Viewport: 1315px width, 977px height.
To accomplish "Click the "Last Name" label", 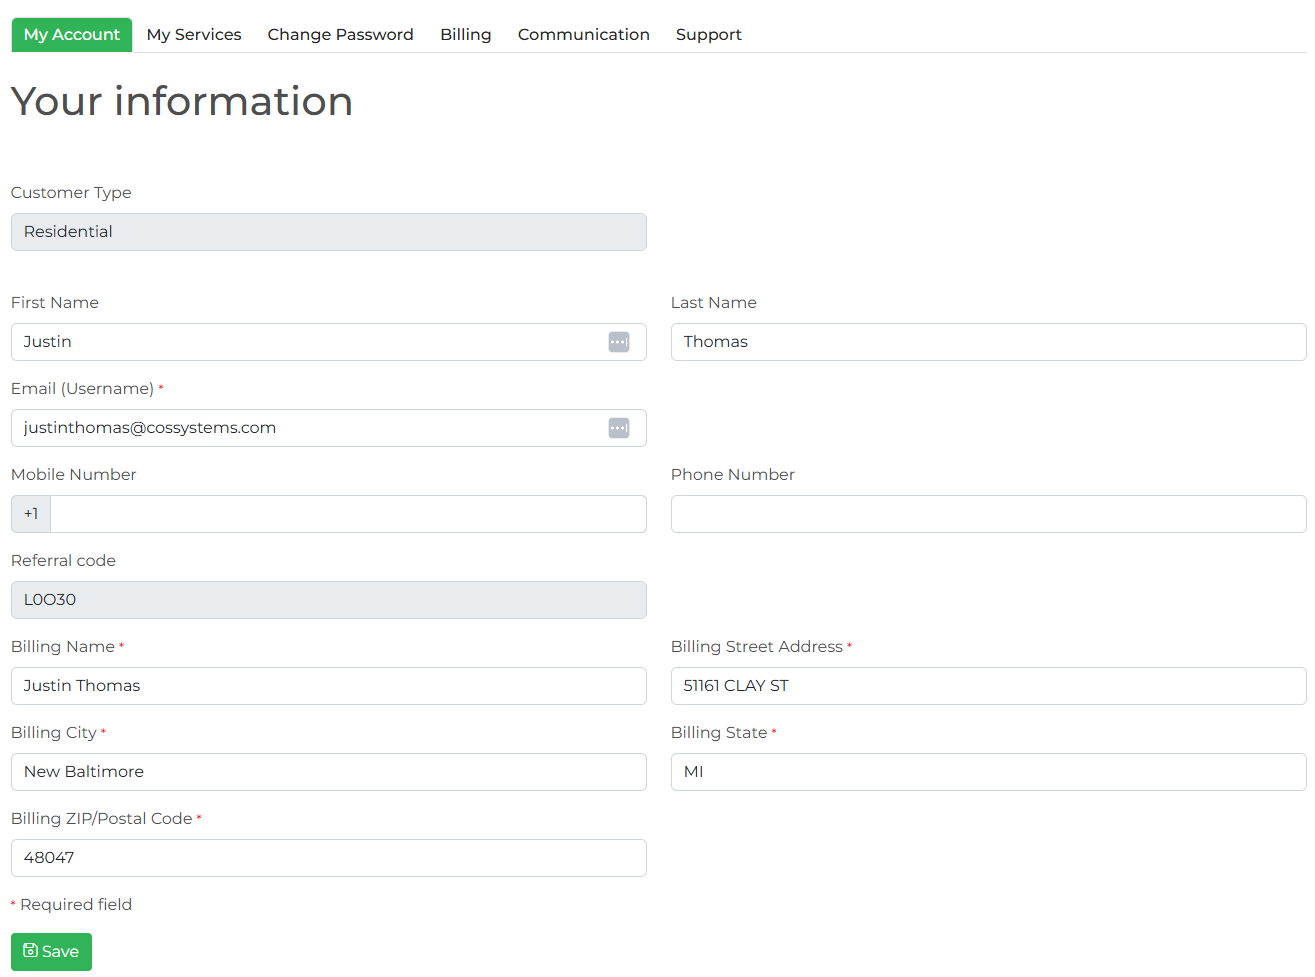I will tap(714, 303).
